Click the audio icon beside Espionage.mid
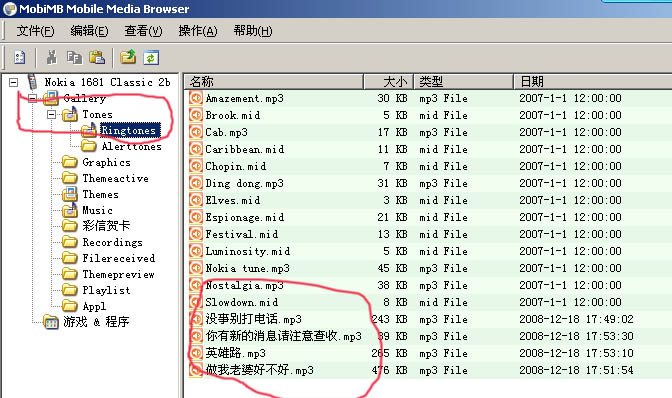Screen dimensions: 672x398 coord(196,217)
